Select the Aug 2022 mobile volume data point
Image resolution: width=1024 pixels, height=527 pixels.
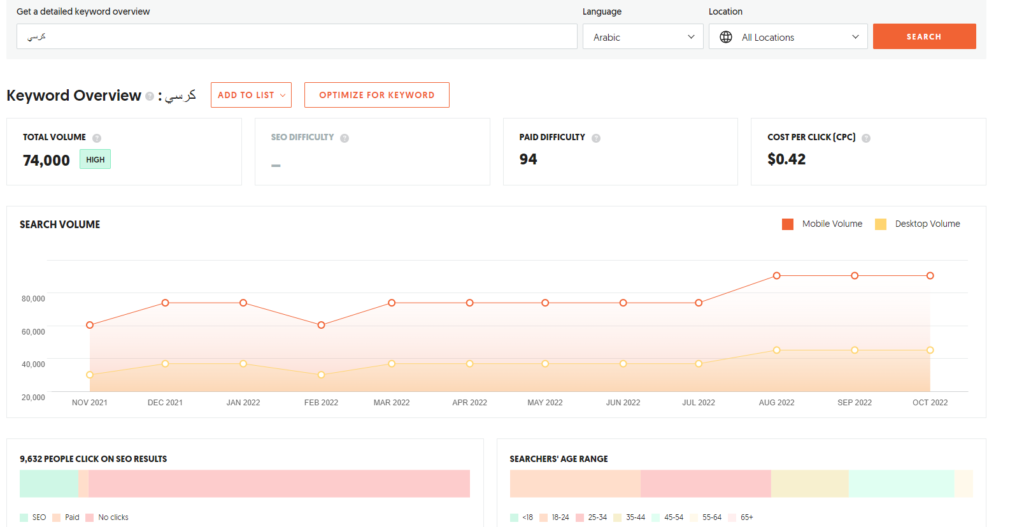[x=777, y=275]
